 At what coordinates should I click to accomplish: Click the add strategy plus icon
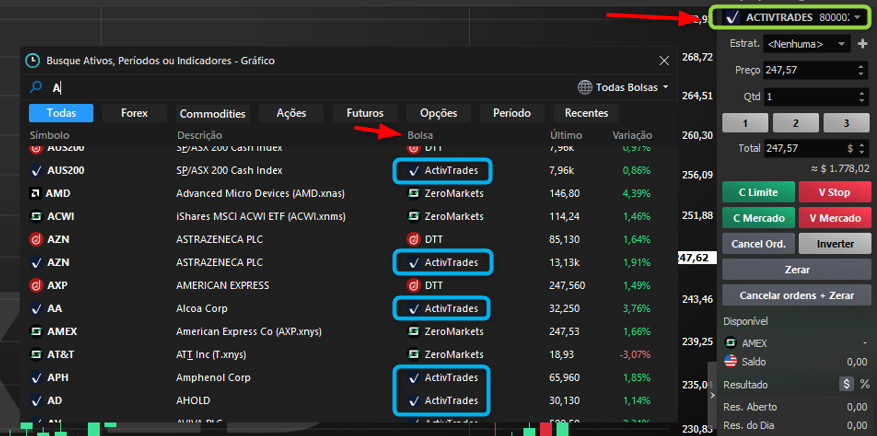click(862, 44)
